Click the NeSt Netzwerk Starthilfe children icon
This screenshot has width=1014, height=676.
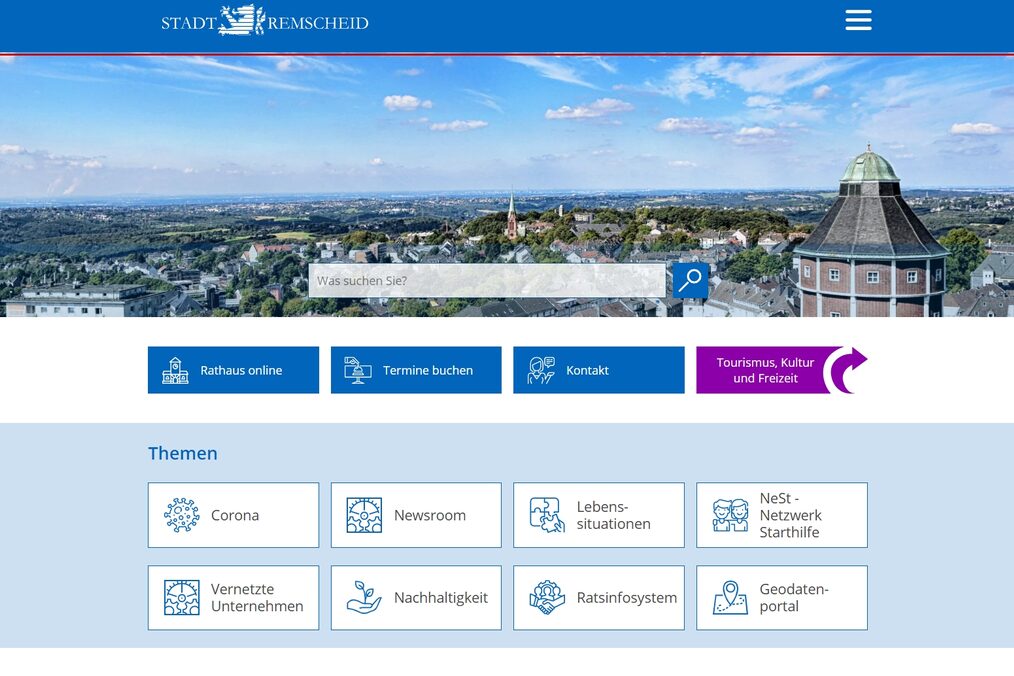[x=730, y=515]
